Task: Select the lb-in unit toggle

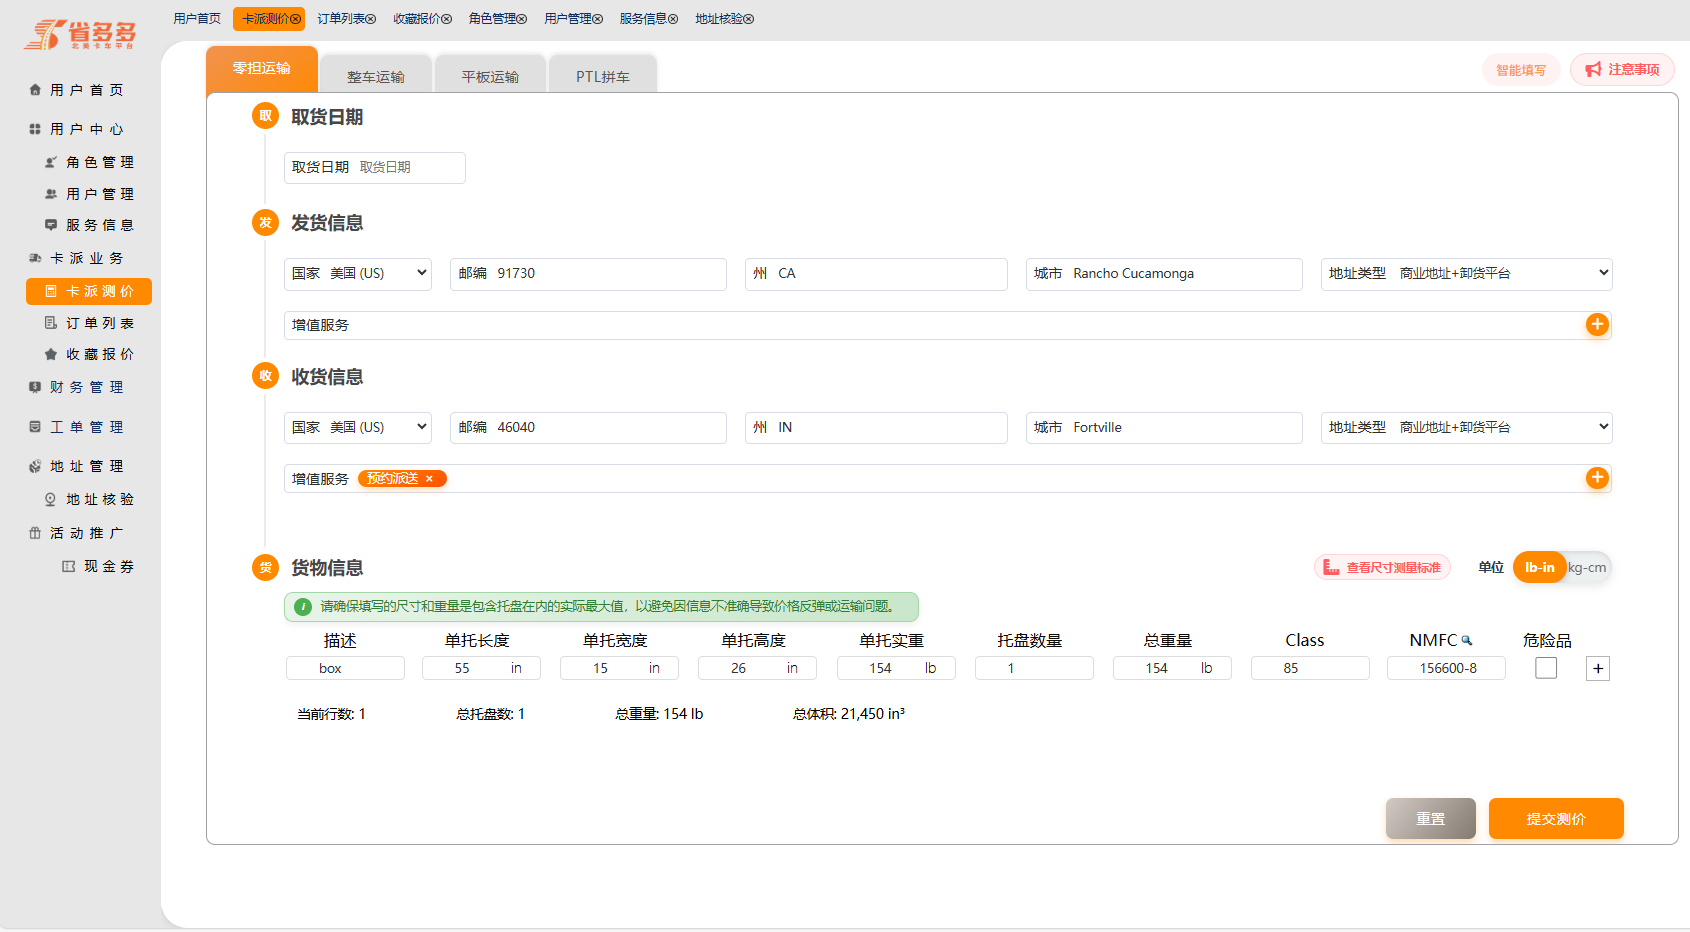Action: [1539, 568]
